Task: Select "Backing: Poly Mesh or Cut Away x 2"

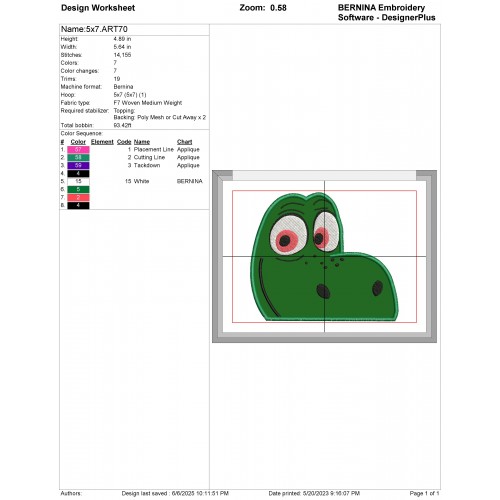Action: pyautogui.click(x=160, y=118)
